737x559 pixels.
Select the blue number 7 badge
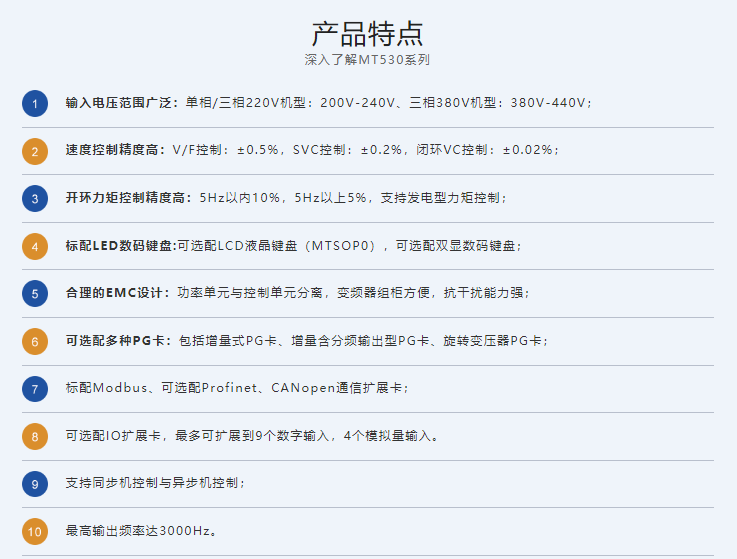tap(35, 388)
